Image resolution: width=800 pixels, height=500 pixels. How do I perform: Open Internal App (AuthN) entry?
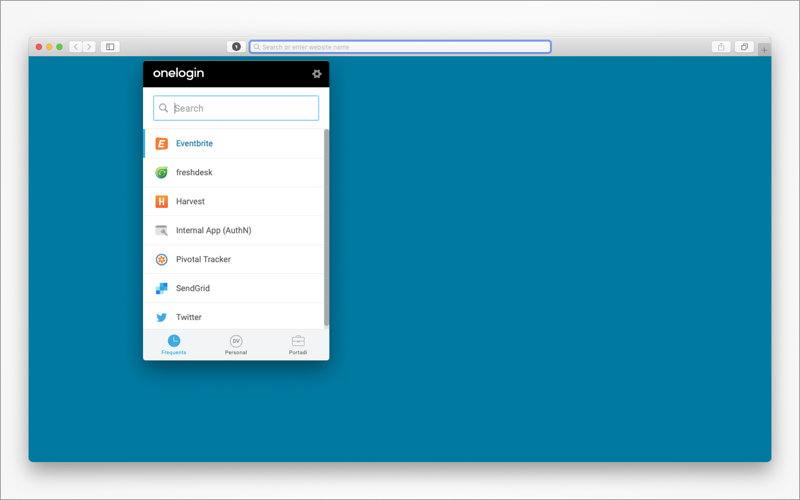pyautogui.click(x=234, y=231)
